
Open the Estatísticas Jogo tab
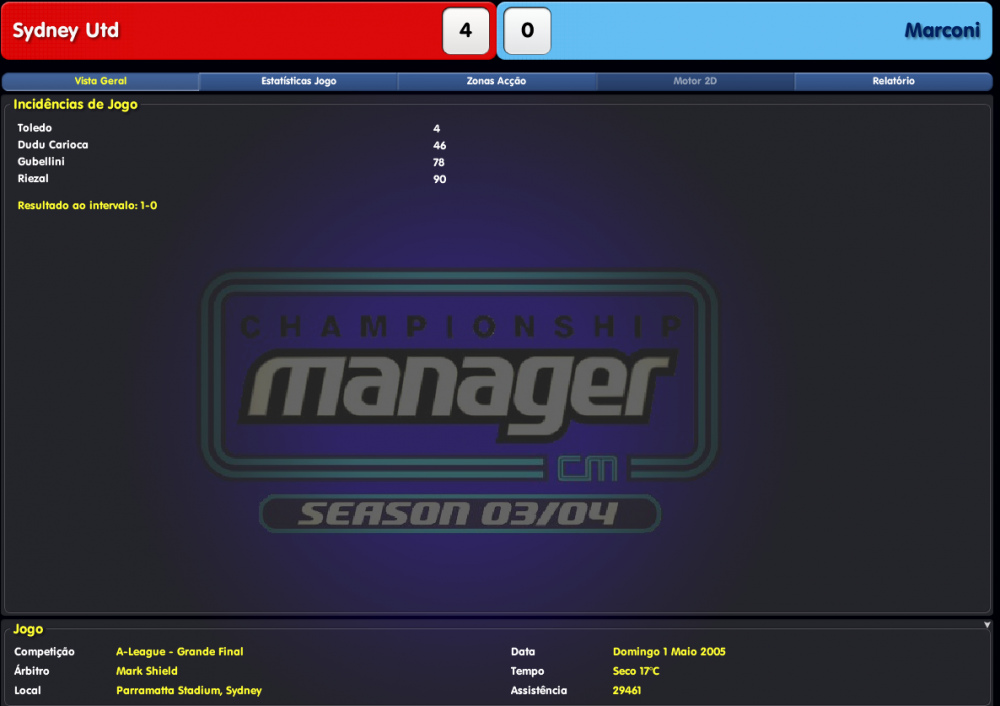298,81
